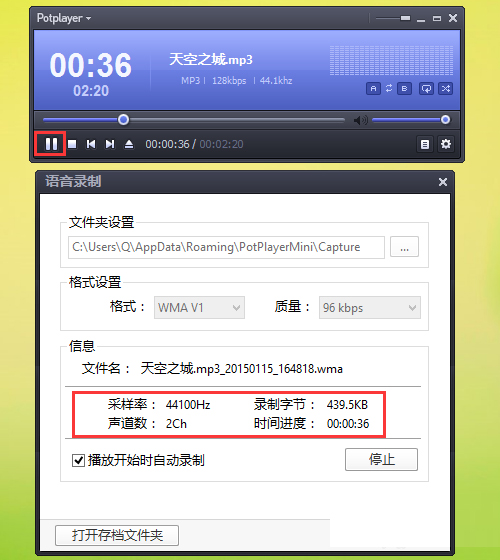
Task: Stop playback using the stop square
Action: (x=72, y=144)
